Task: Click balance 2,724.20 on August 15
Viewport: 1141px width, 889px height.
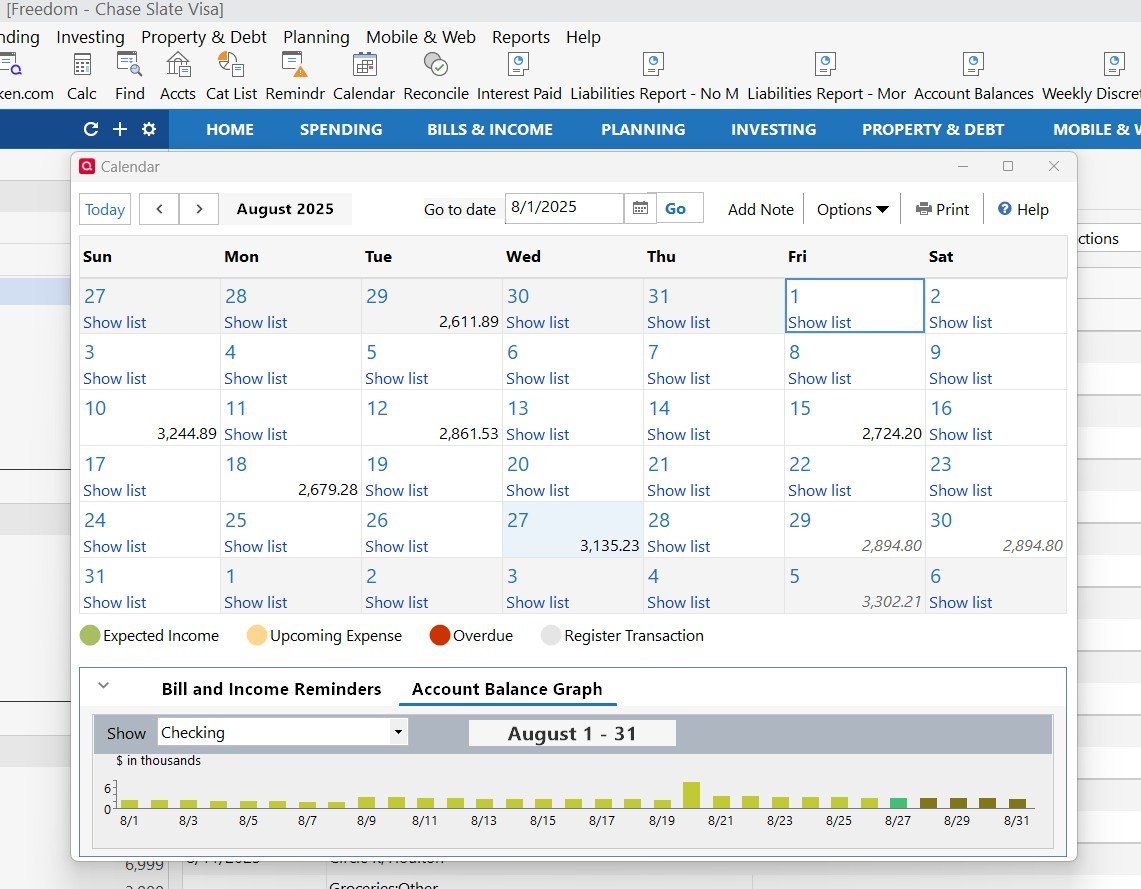Action: pos(892,434)
